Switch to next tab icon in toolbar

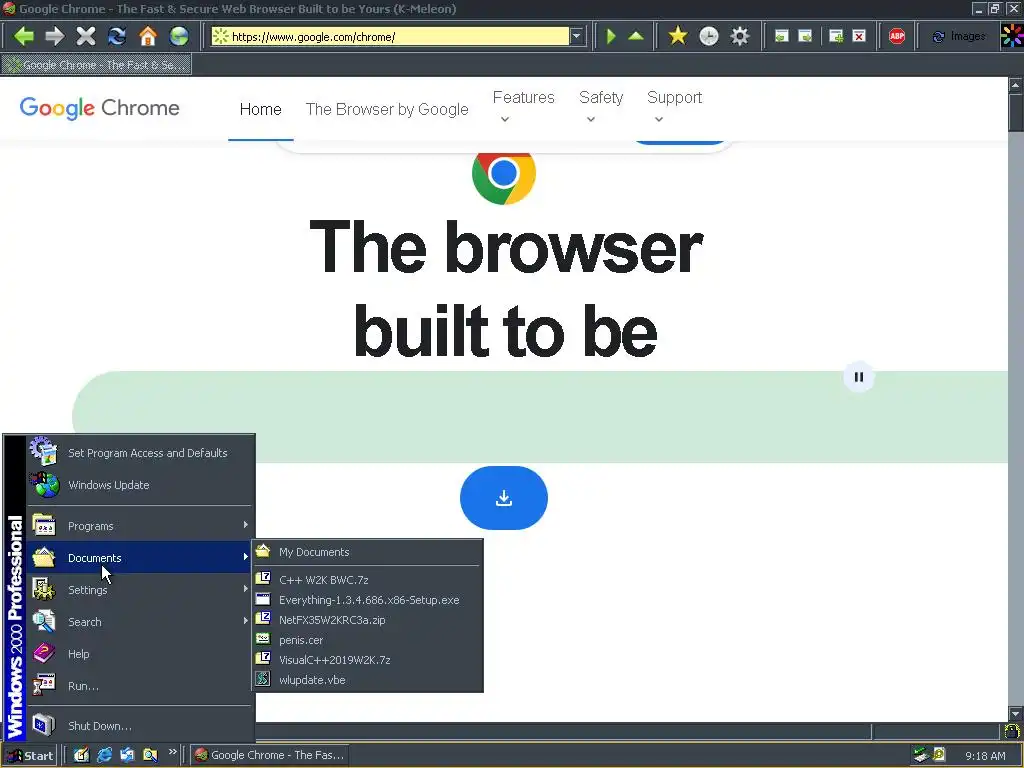(805, 36)
